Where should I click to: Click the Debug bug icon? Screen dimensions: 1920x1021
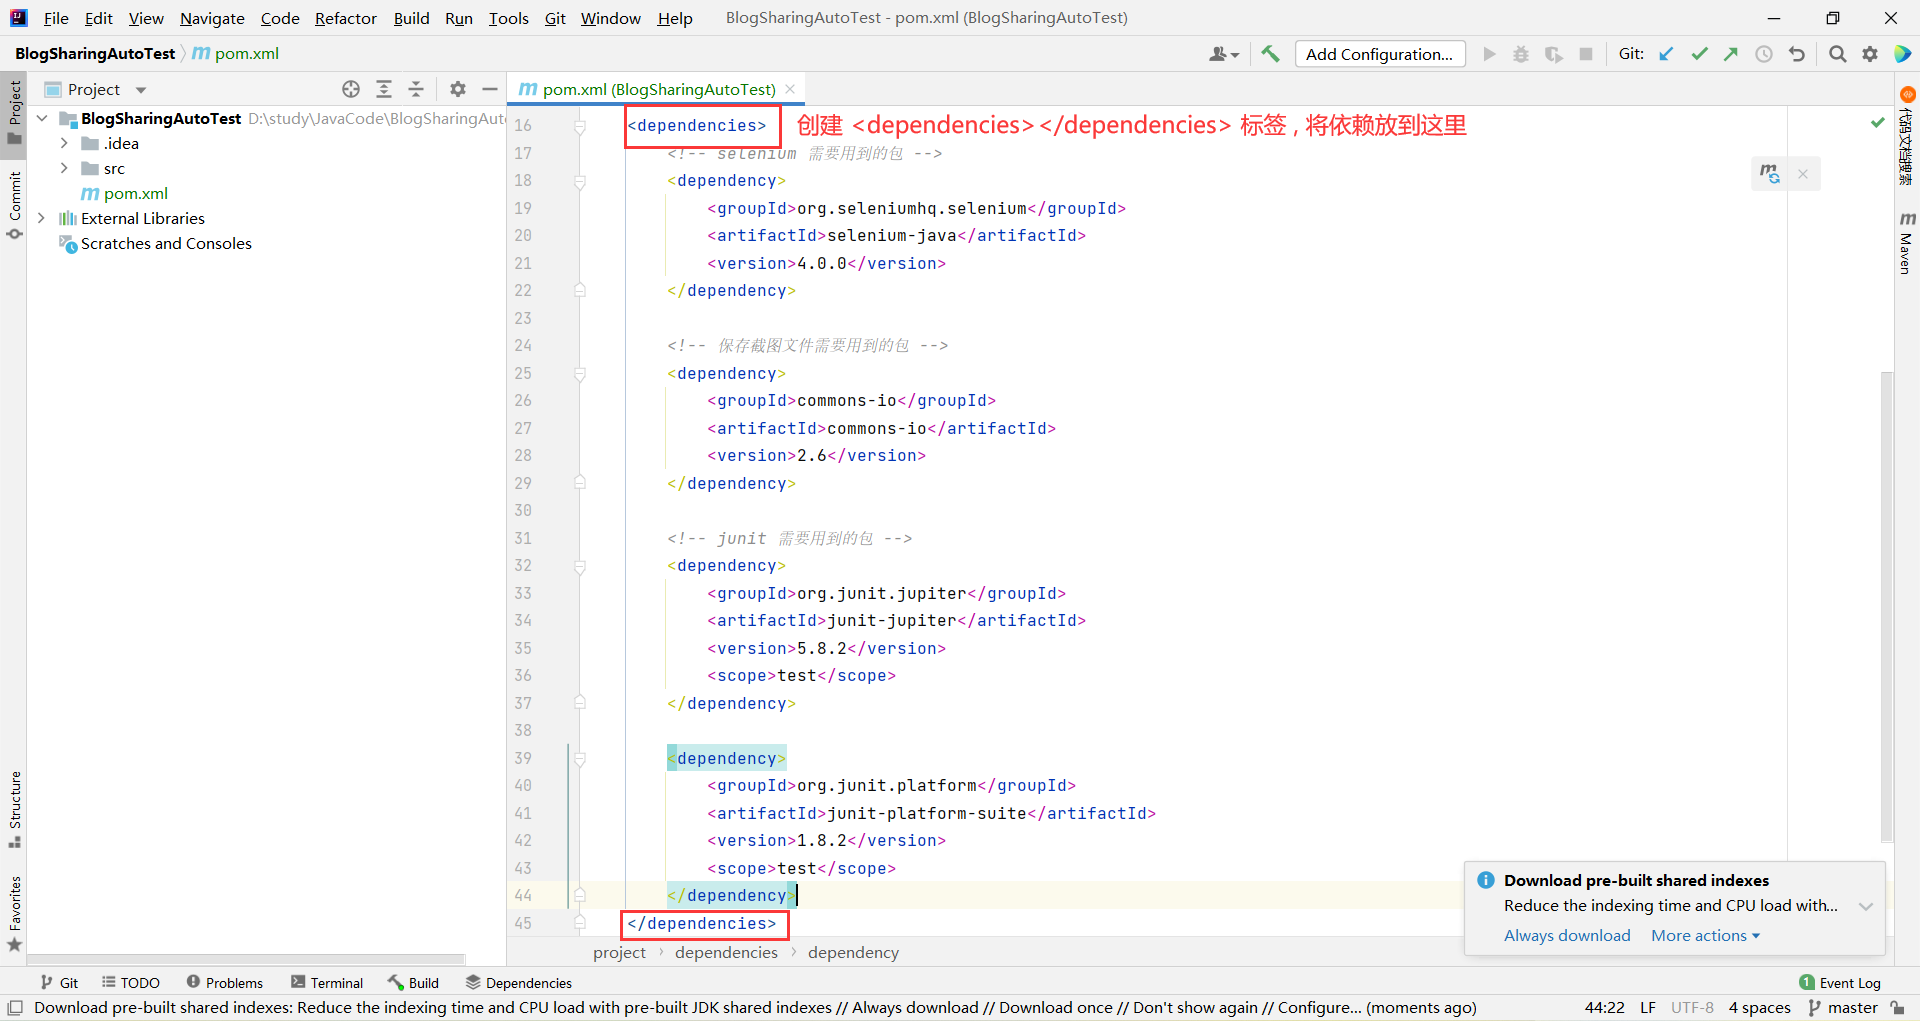pos(1521,54)
